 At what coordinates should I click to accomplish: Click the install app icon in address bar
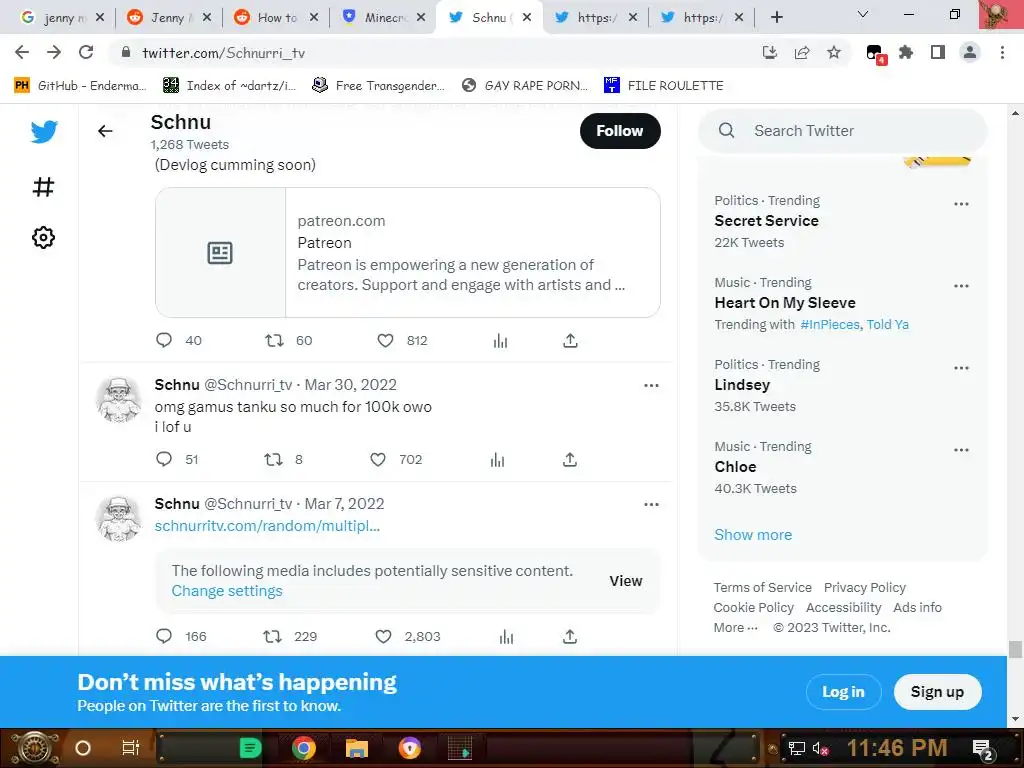tap(770, 52)
